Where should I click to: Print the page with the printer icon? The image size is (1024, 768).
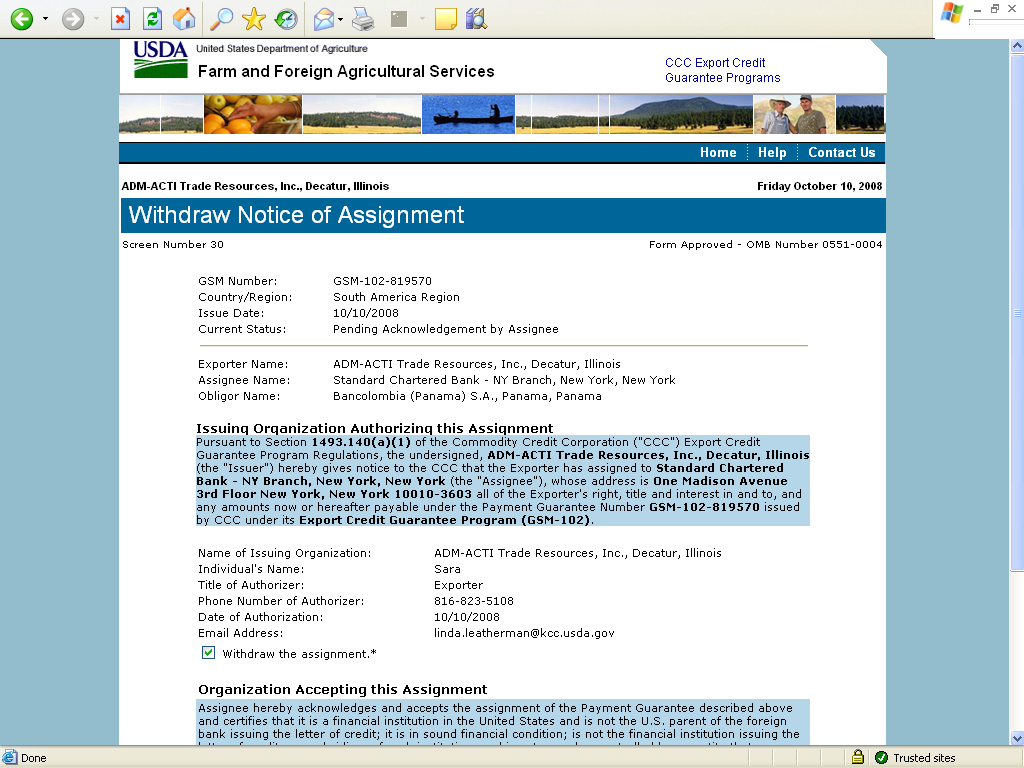coord(363,19)
